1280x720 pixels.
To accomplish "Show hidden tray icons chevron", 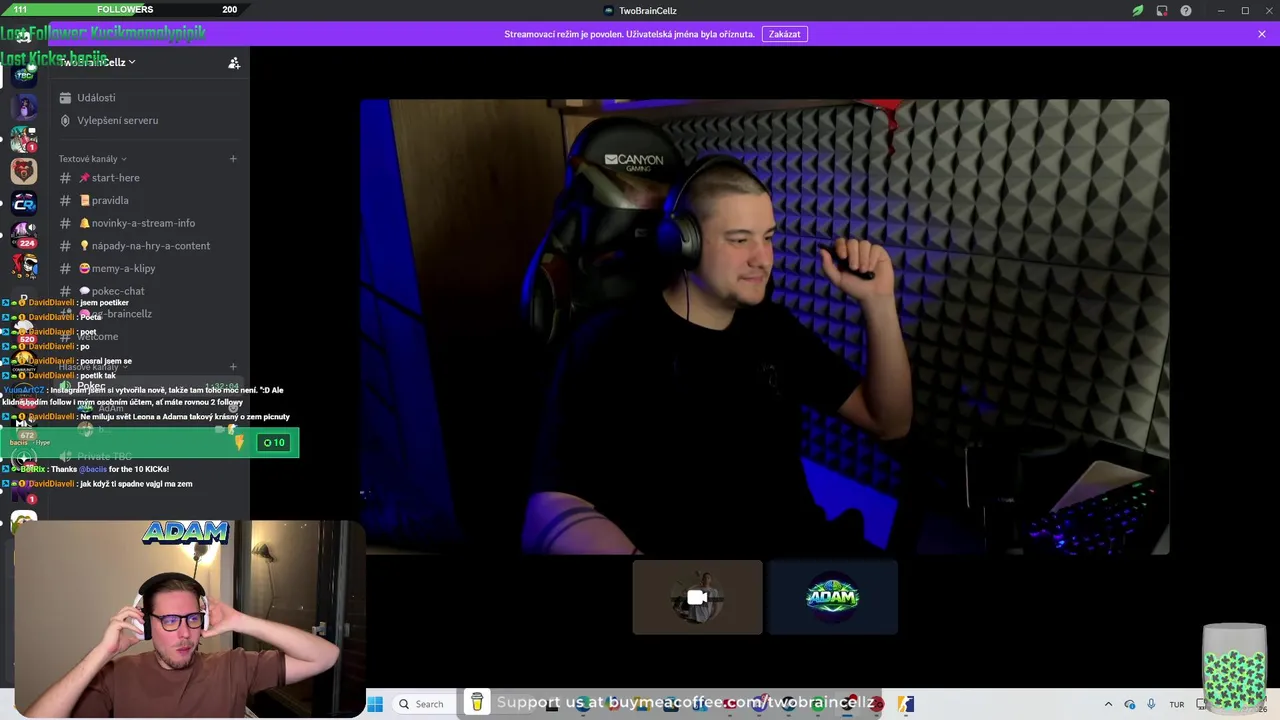I will (x=1108, y=704).
